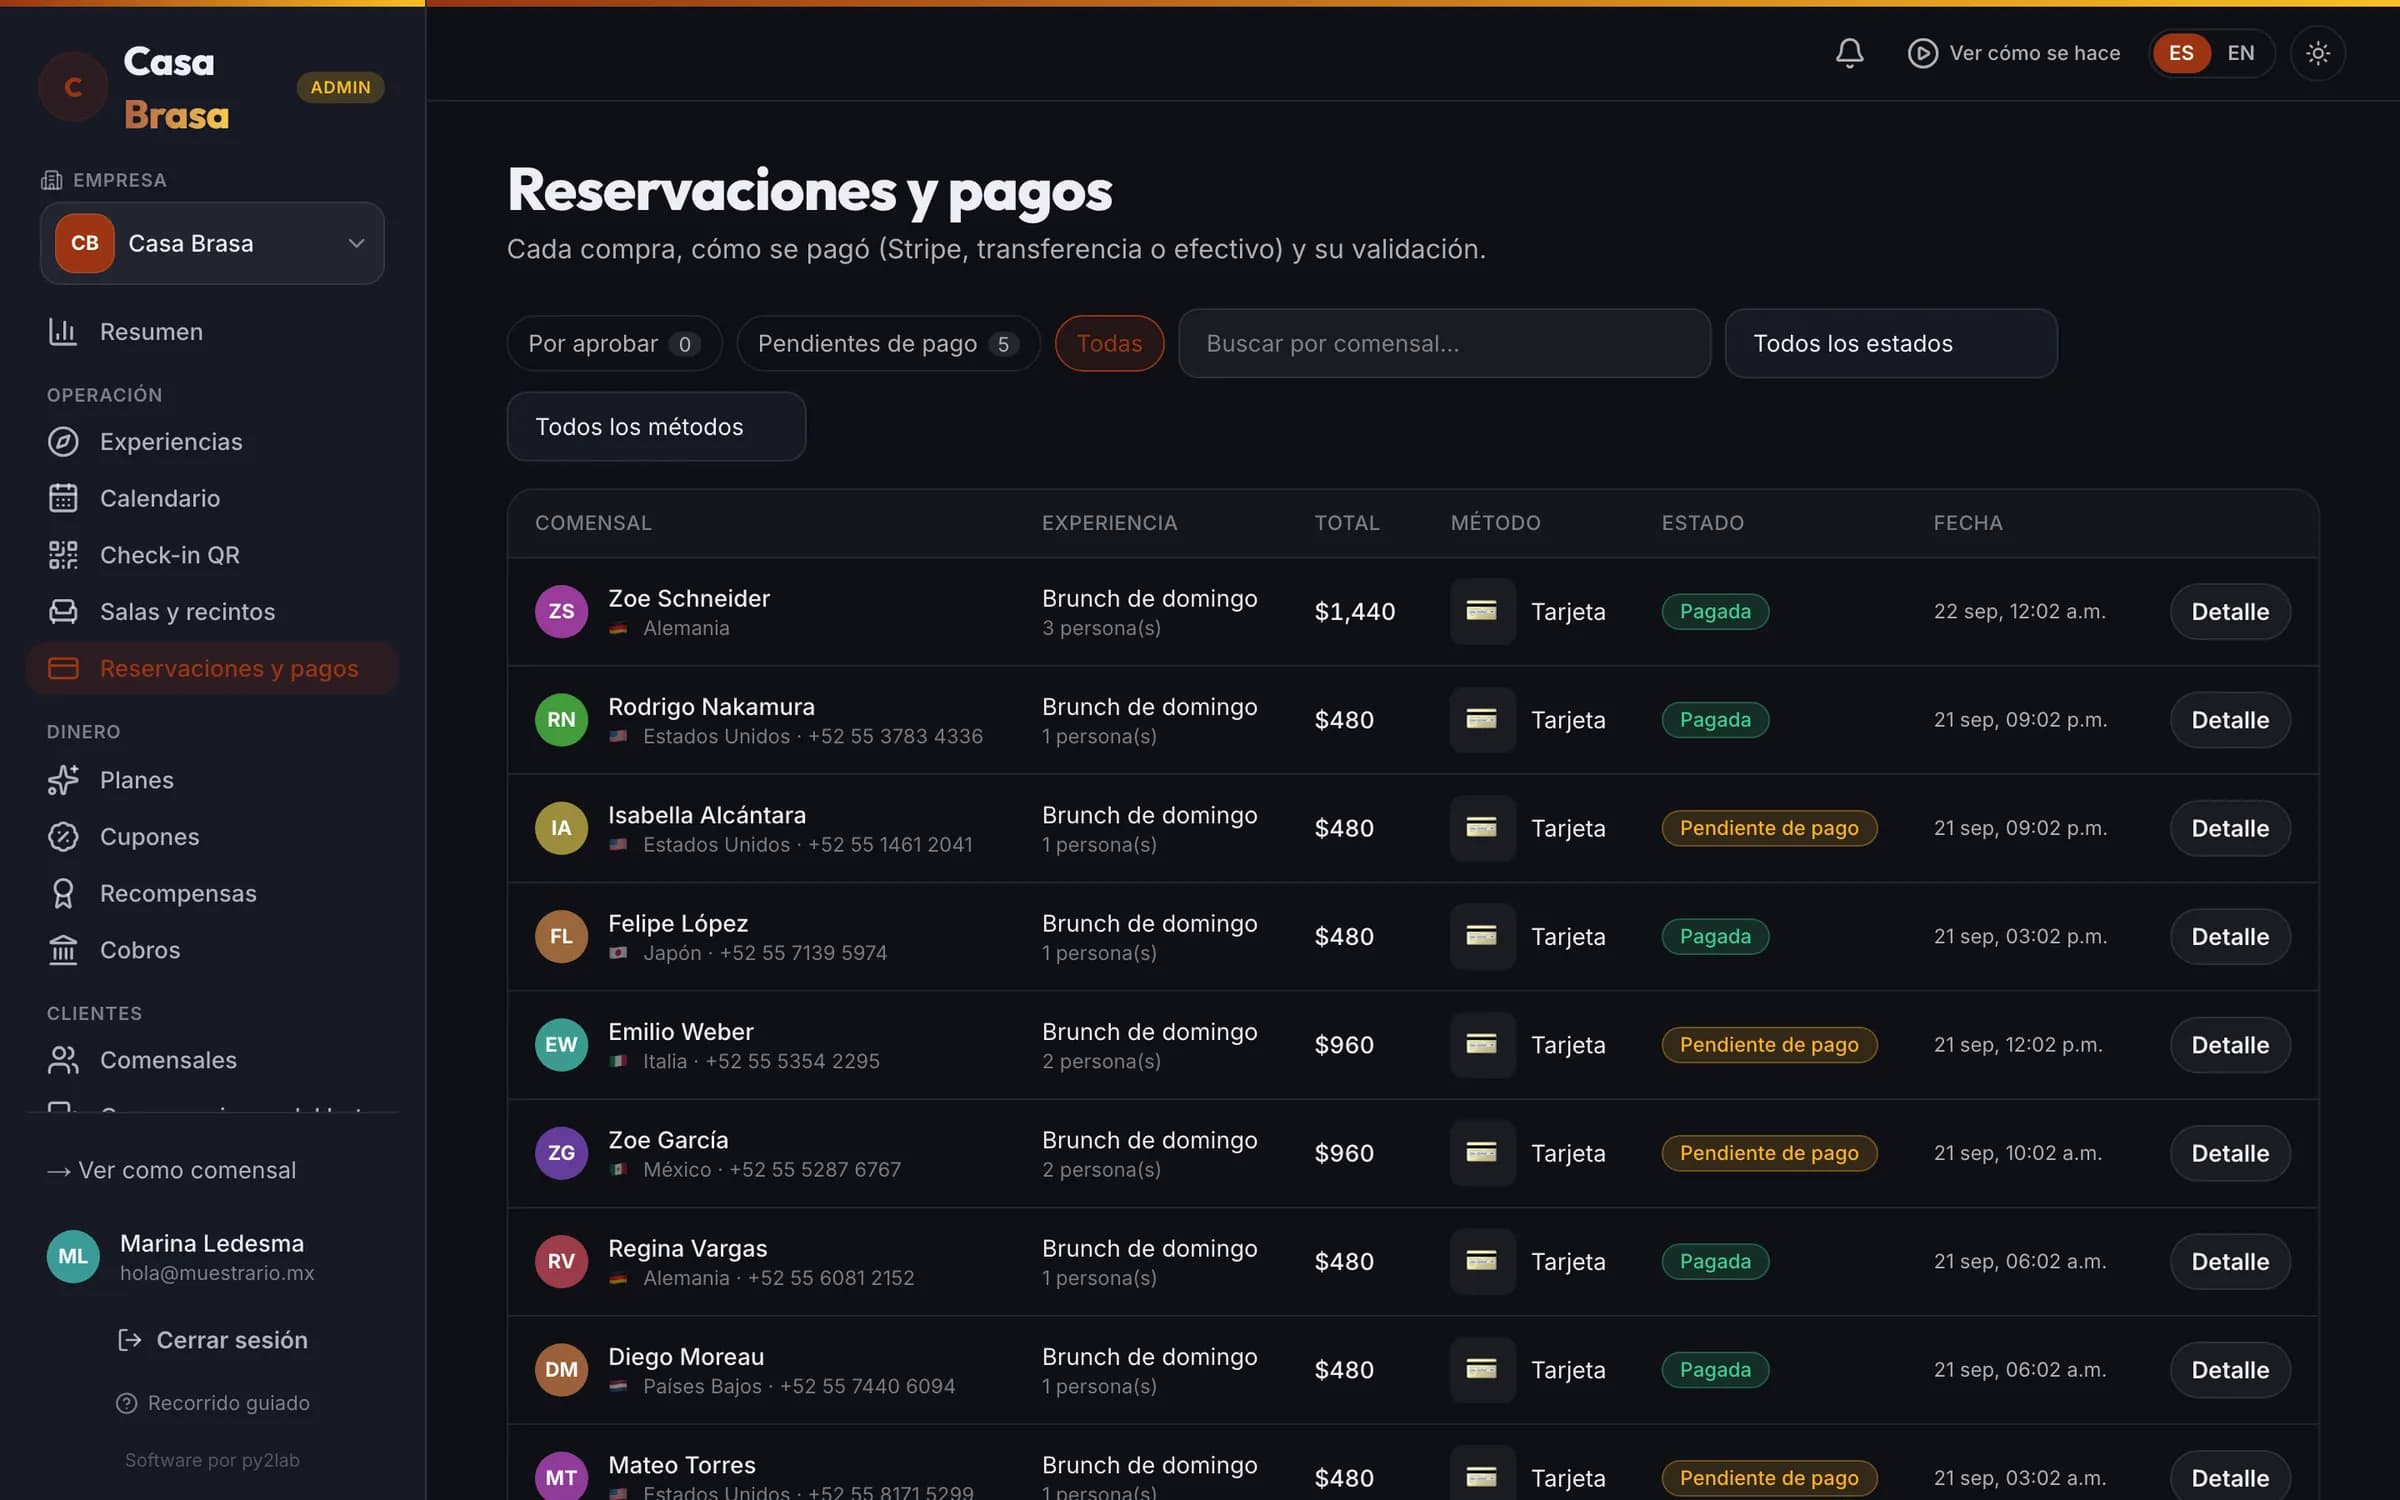The height and width of the screenshot is (1500, 2400).
Task: Click the FECHA column header
Action: pyautogui.click(x=1967, y=523)
